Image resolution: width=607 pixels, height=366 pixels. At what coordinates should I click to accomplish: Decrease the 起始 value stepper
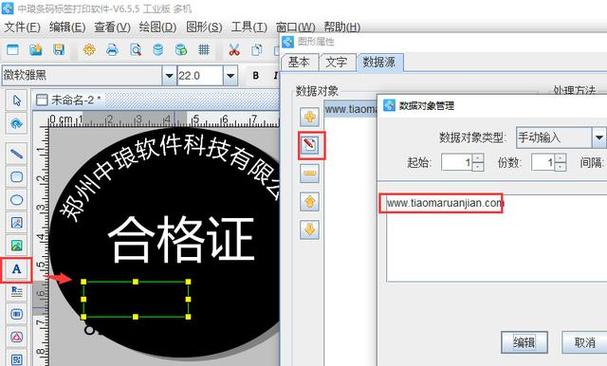coord(479,167)
